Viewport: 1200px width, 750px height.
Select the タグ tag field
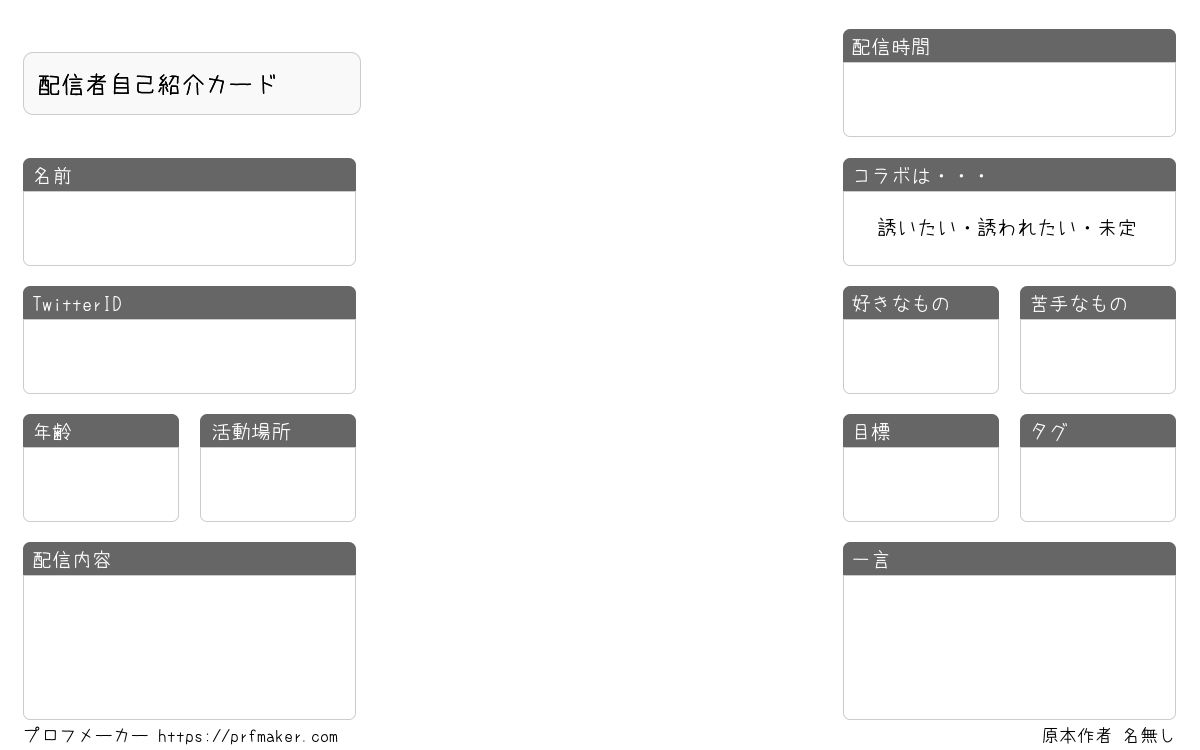(1098, 484)
